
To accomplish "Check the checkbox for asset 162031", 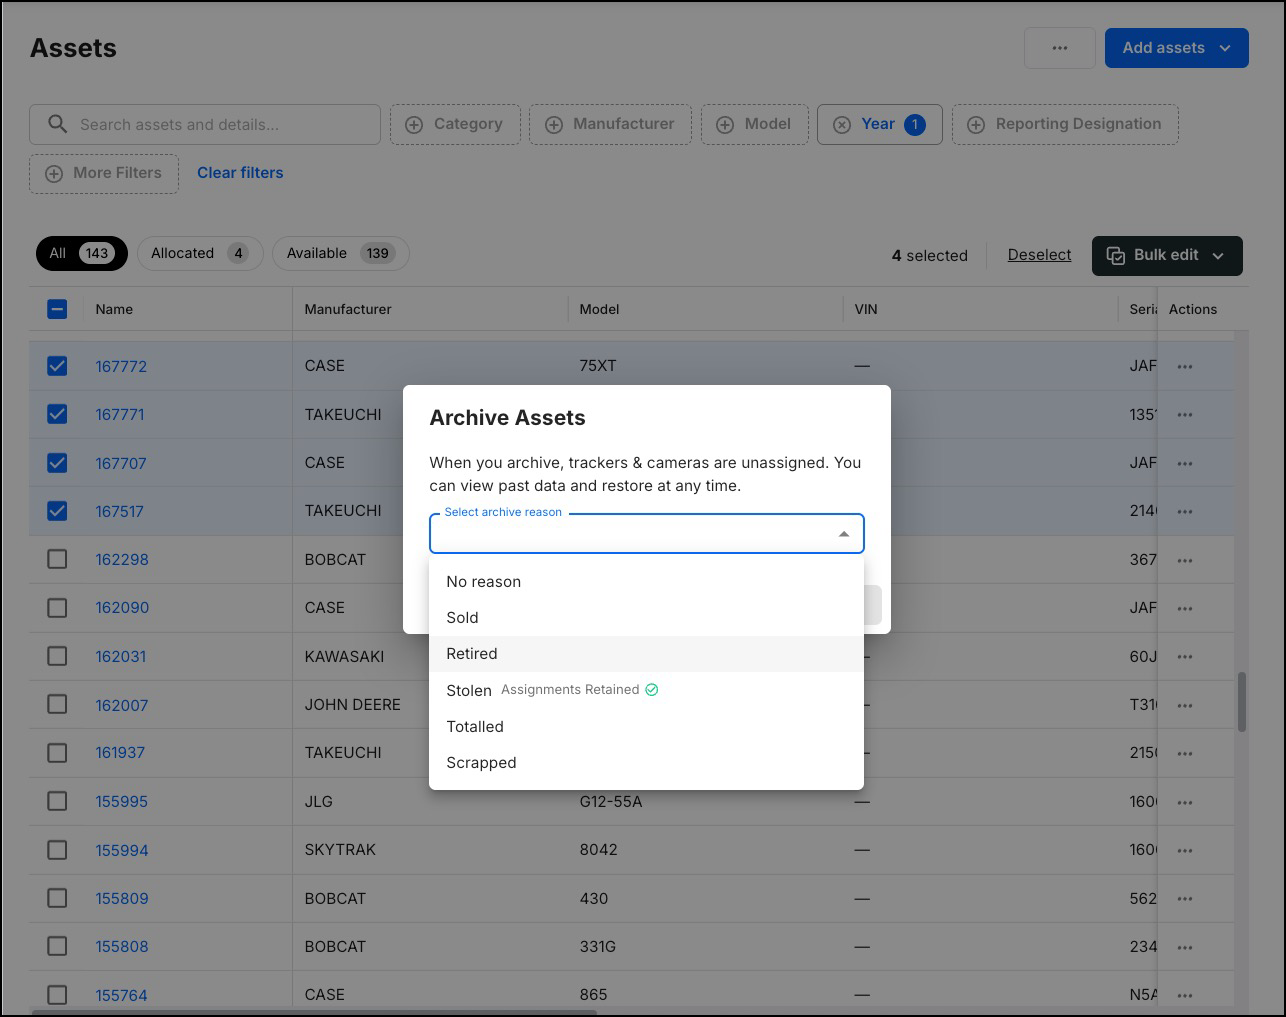I will pos(57,656).
